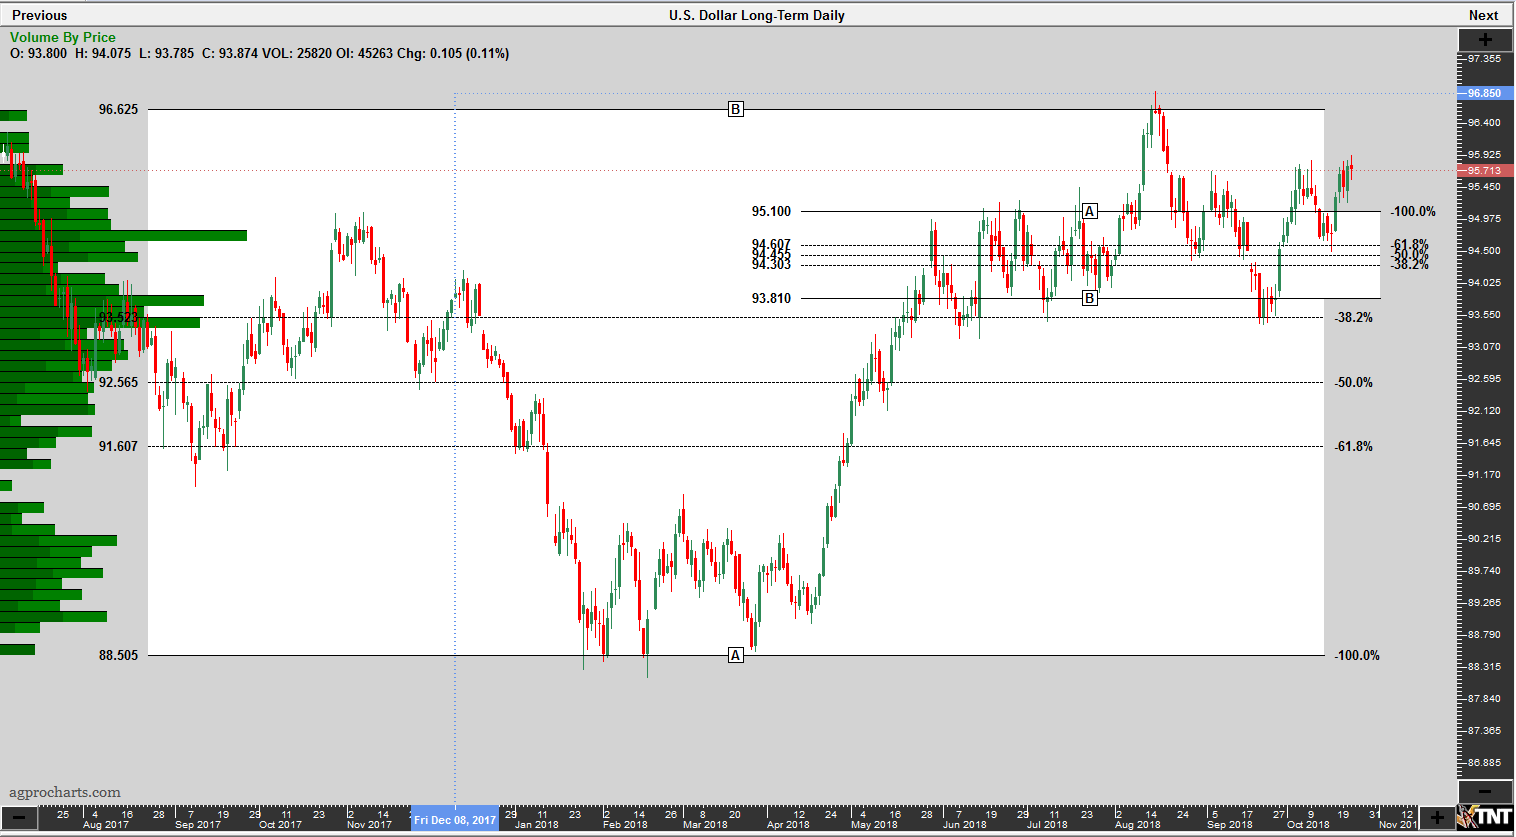The height and width of the screenshot is (837, 1516).
Task: Click the longest green volume-by-price bar
Action: pos(123,235)
